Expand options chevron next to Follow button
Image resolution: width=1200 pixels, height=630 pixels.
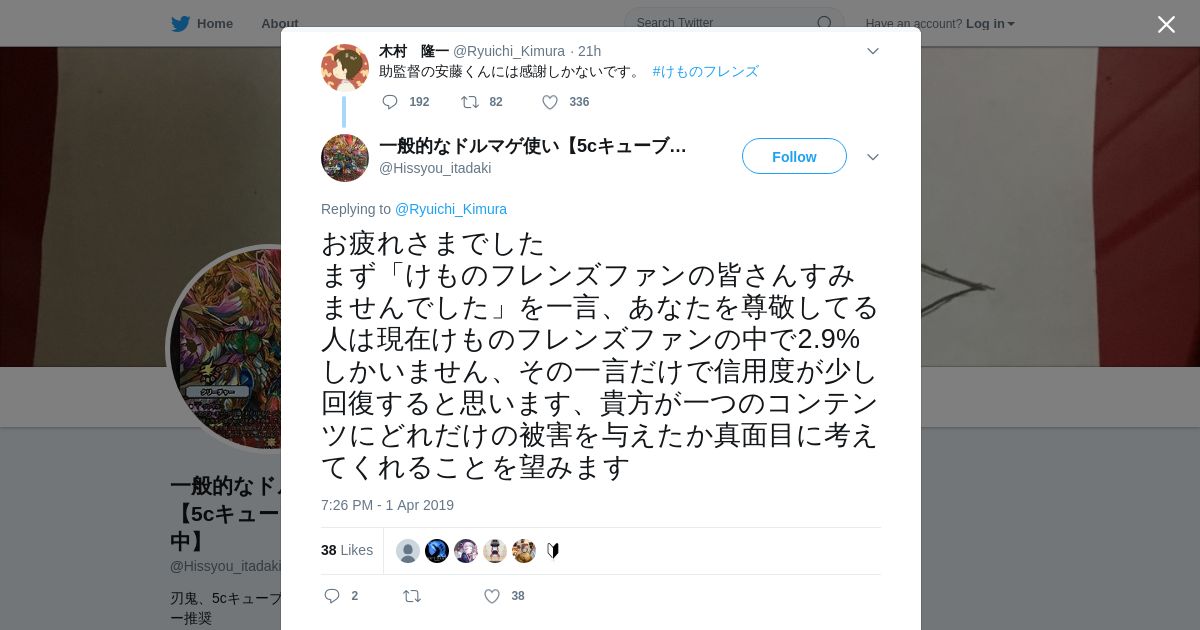click(873, 157)
